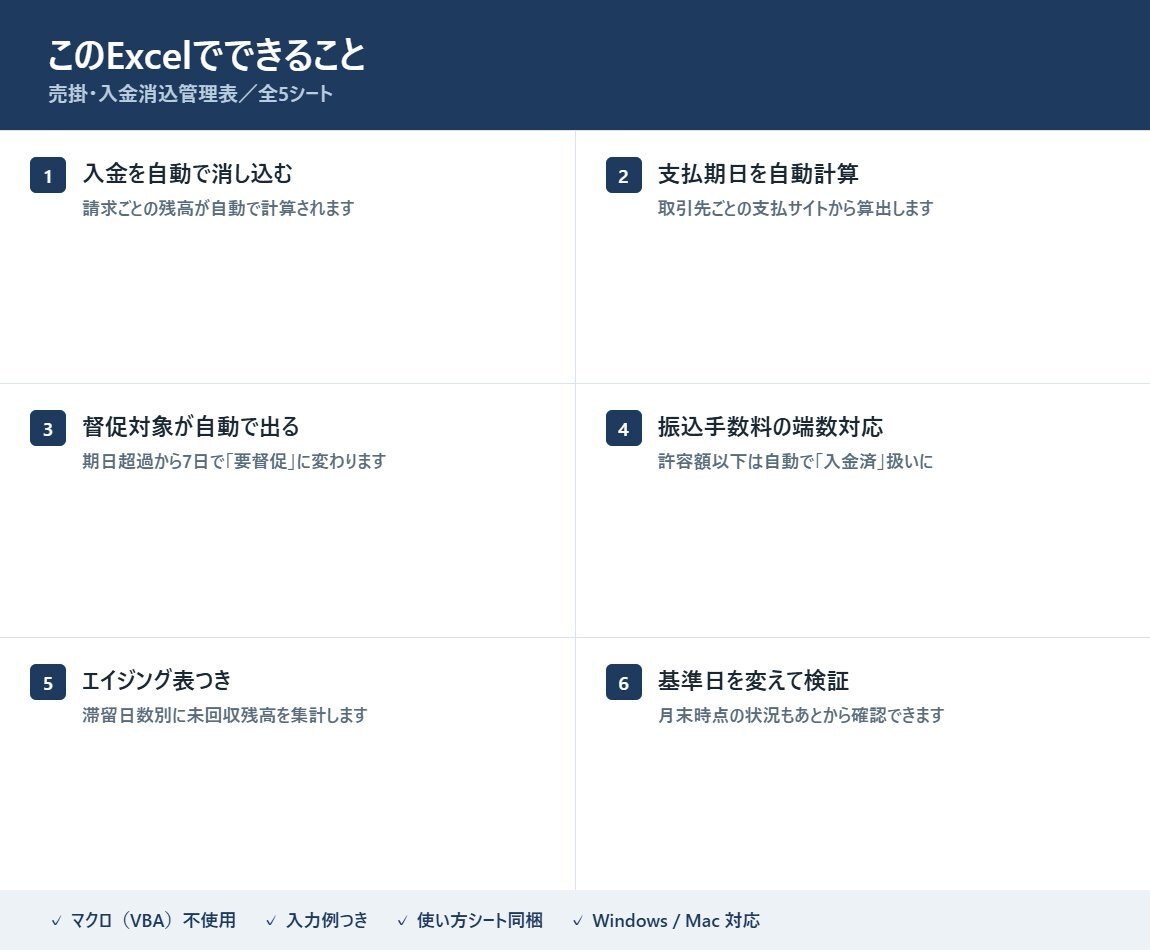Viewport: 1150px width, 950px height.
Task: Click the number 1 badge icon
Action: pyautogui.click(x=48, y=175)
